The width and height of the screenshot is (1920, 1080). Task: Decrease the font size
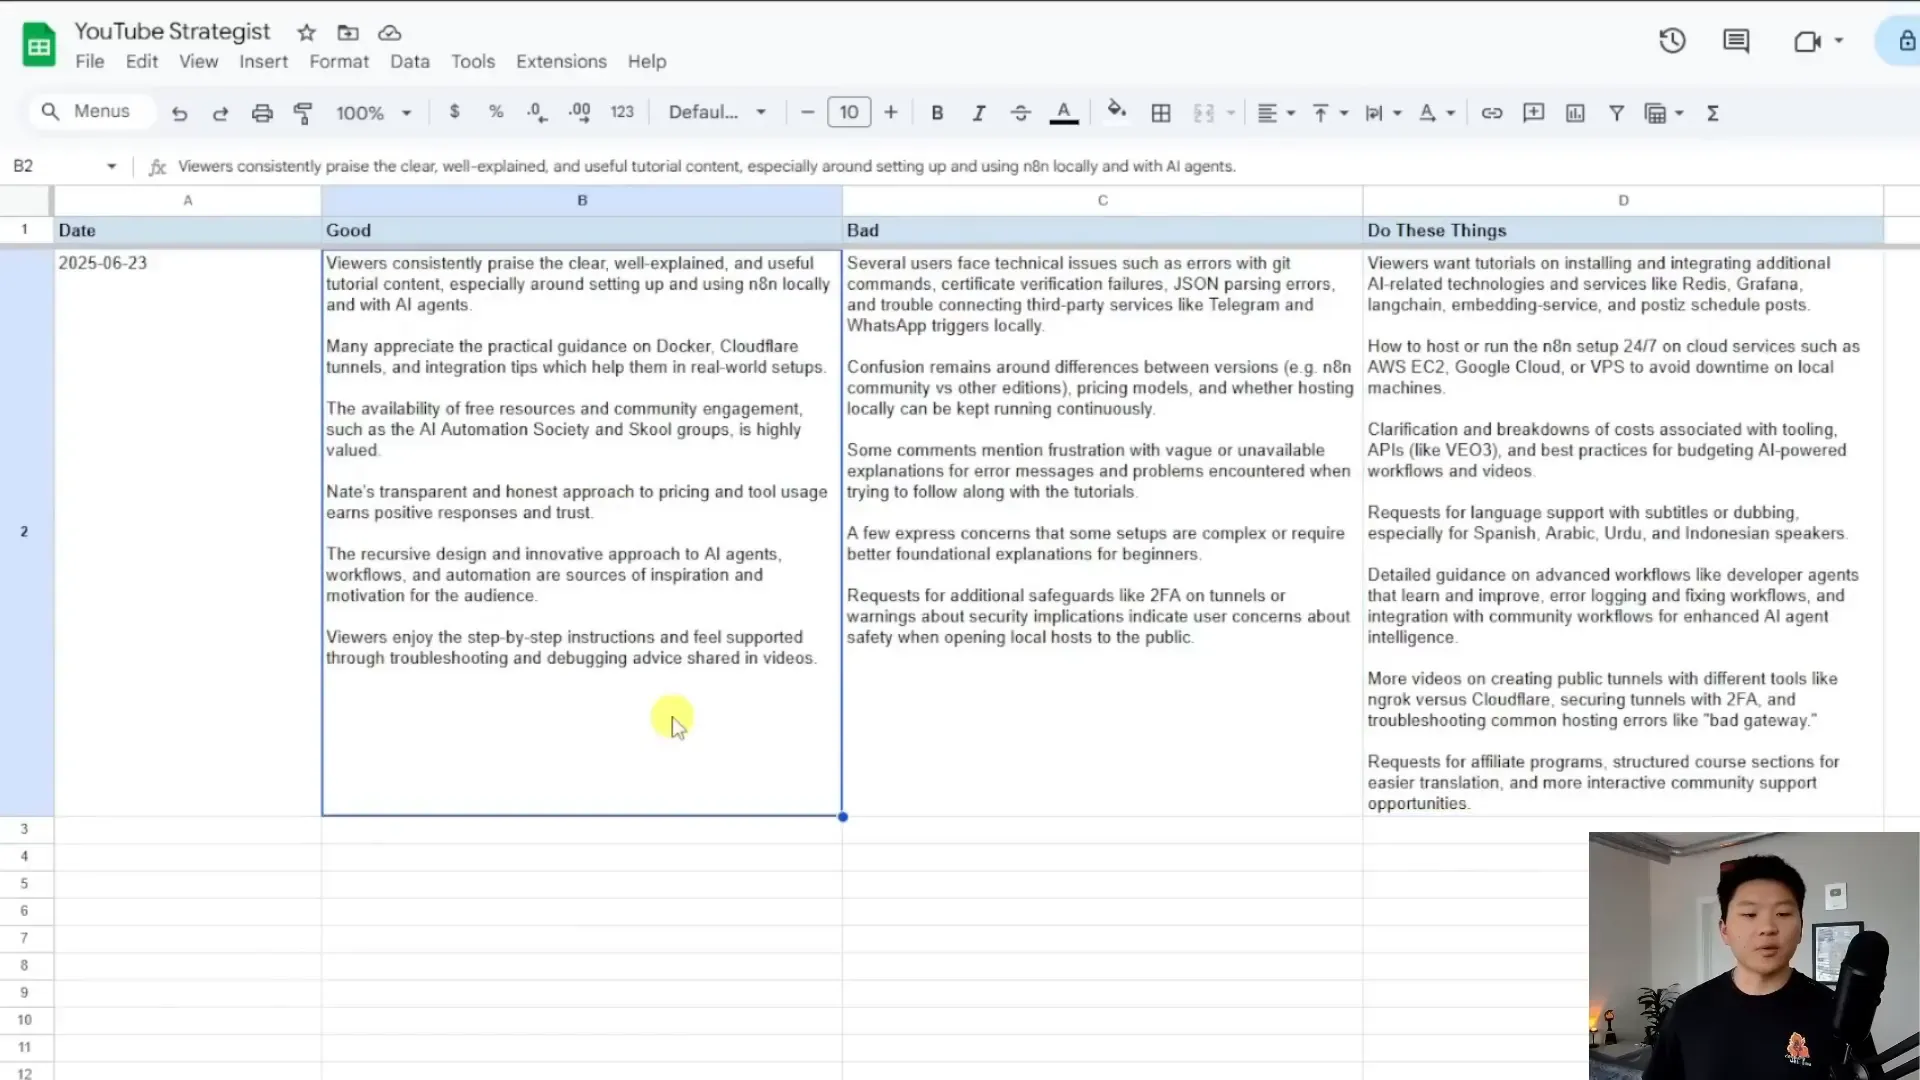coord(807,112)
